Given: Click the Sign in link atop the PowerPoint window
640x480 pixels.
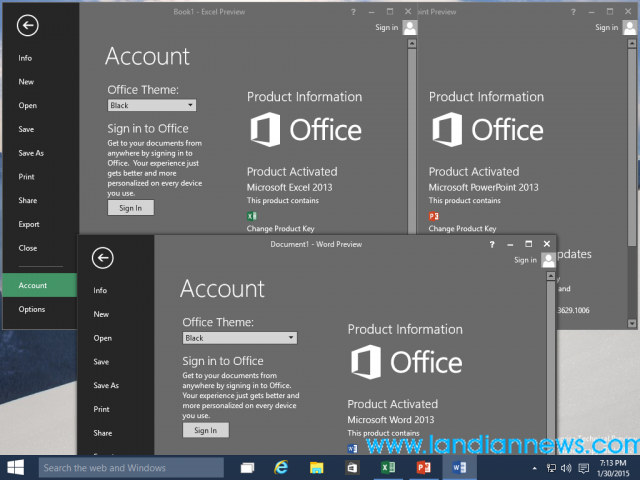Looking at the screenshot, I should click(607, 27).
